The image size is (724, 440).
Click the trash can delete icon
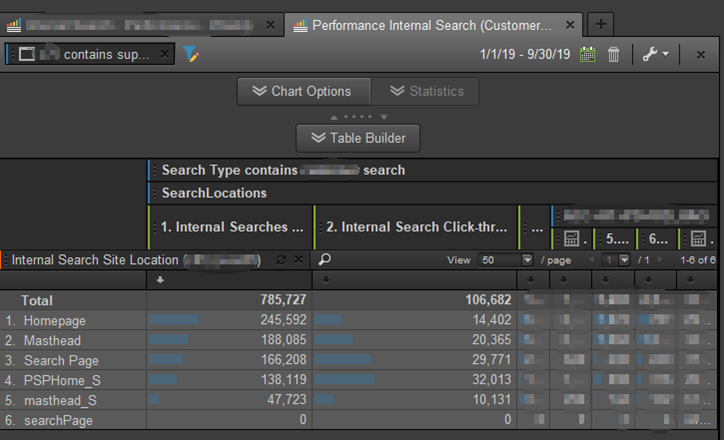click(614, 54)
